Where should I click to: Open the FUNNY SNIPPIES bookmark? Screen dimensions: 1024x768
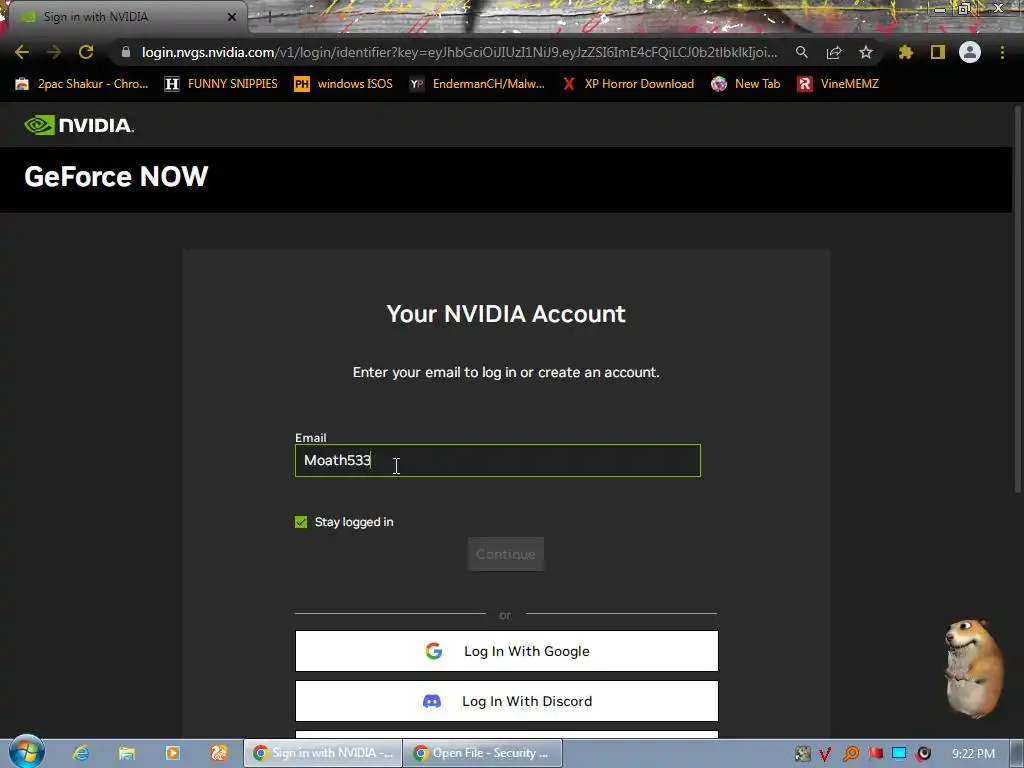point(221,84)
